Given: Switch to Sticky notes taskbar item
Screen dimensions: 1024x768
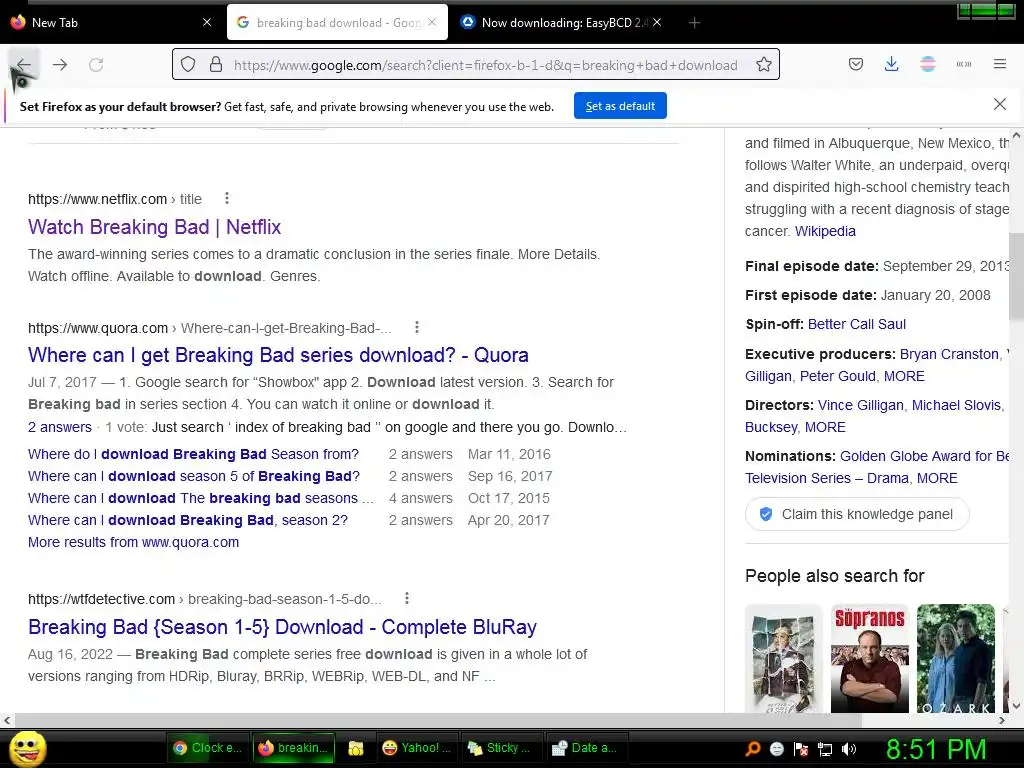Looking at the screenshot, I should pos(502,748).
